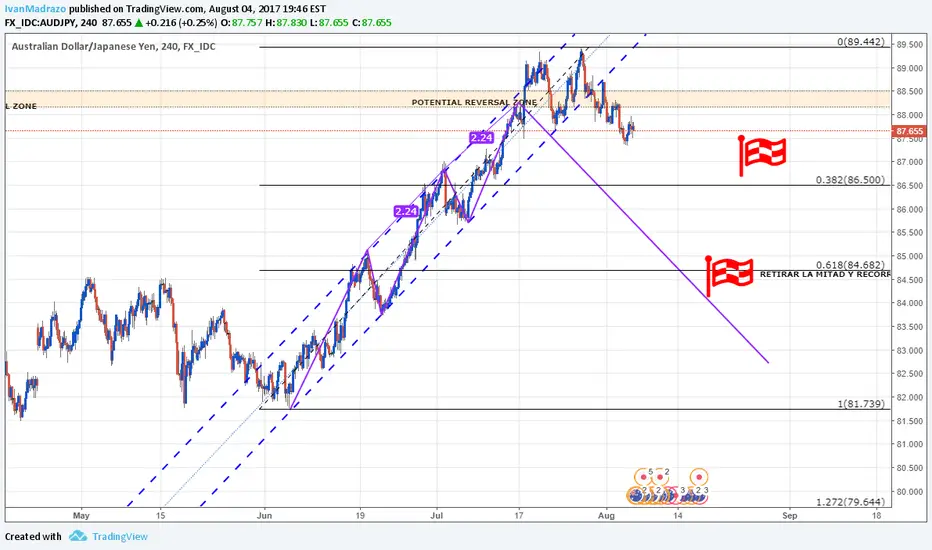Click the Created with caption text
The image size is (932, 550).
tap(33, 536)
